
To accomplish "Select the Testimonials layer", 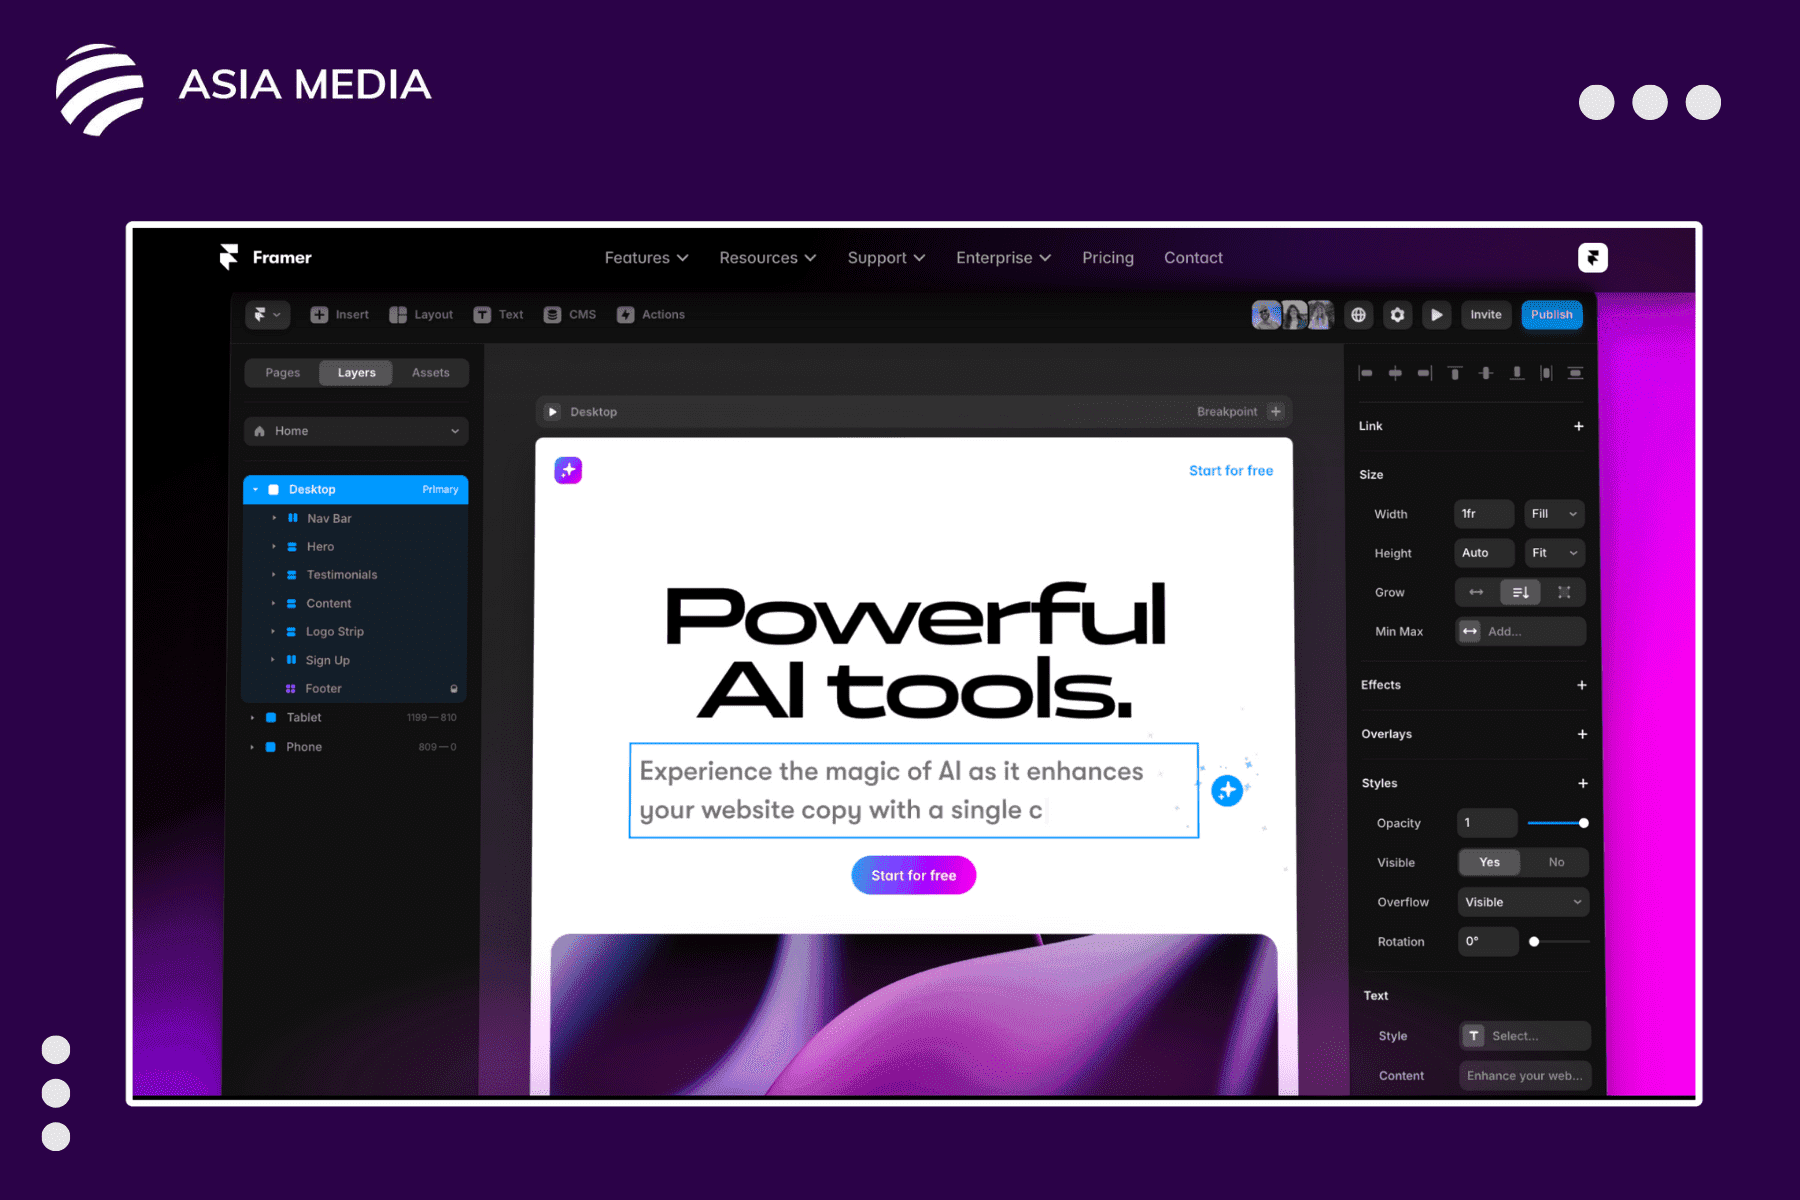I will coord(355,575).
